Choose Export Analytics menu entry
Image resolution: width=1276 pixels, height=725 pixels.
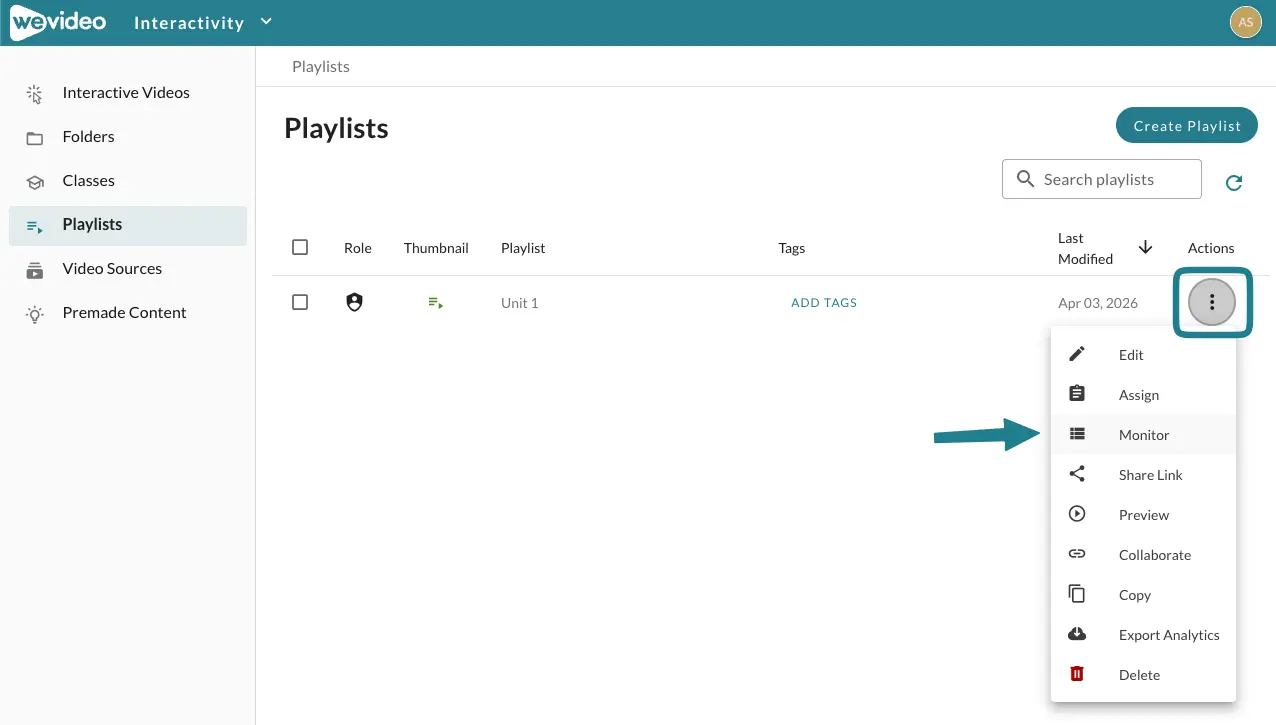[1143, 635]
